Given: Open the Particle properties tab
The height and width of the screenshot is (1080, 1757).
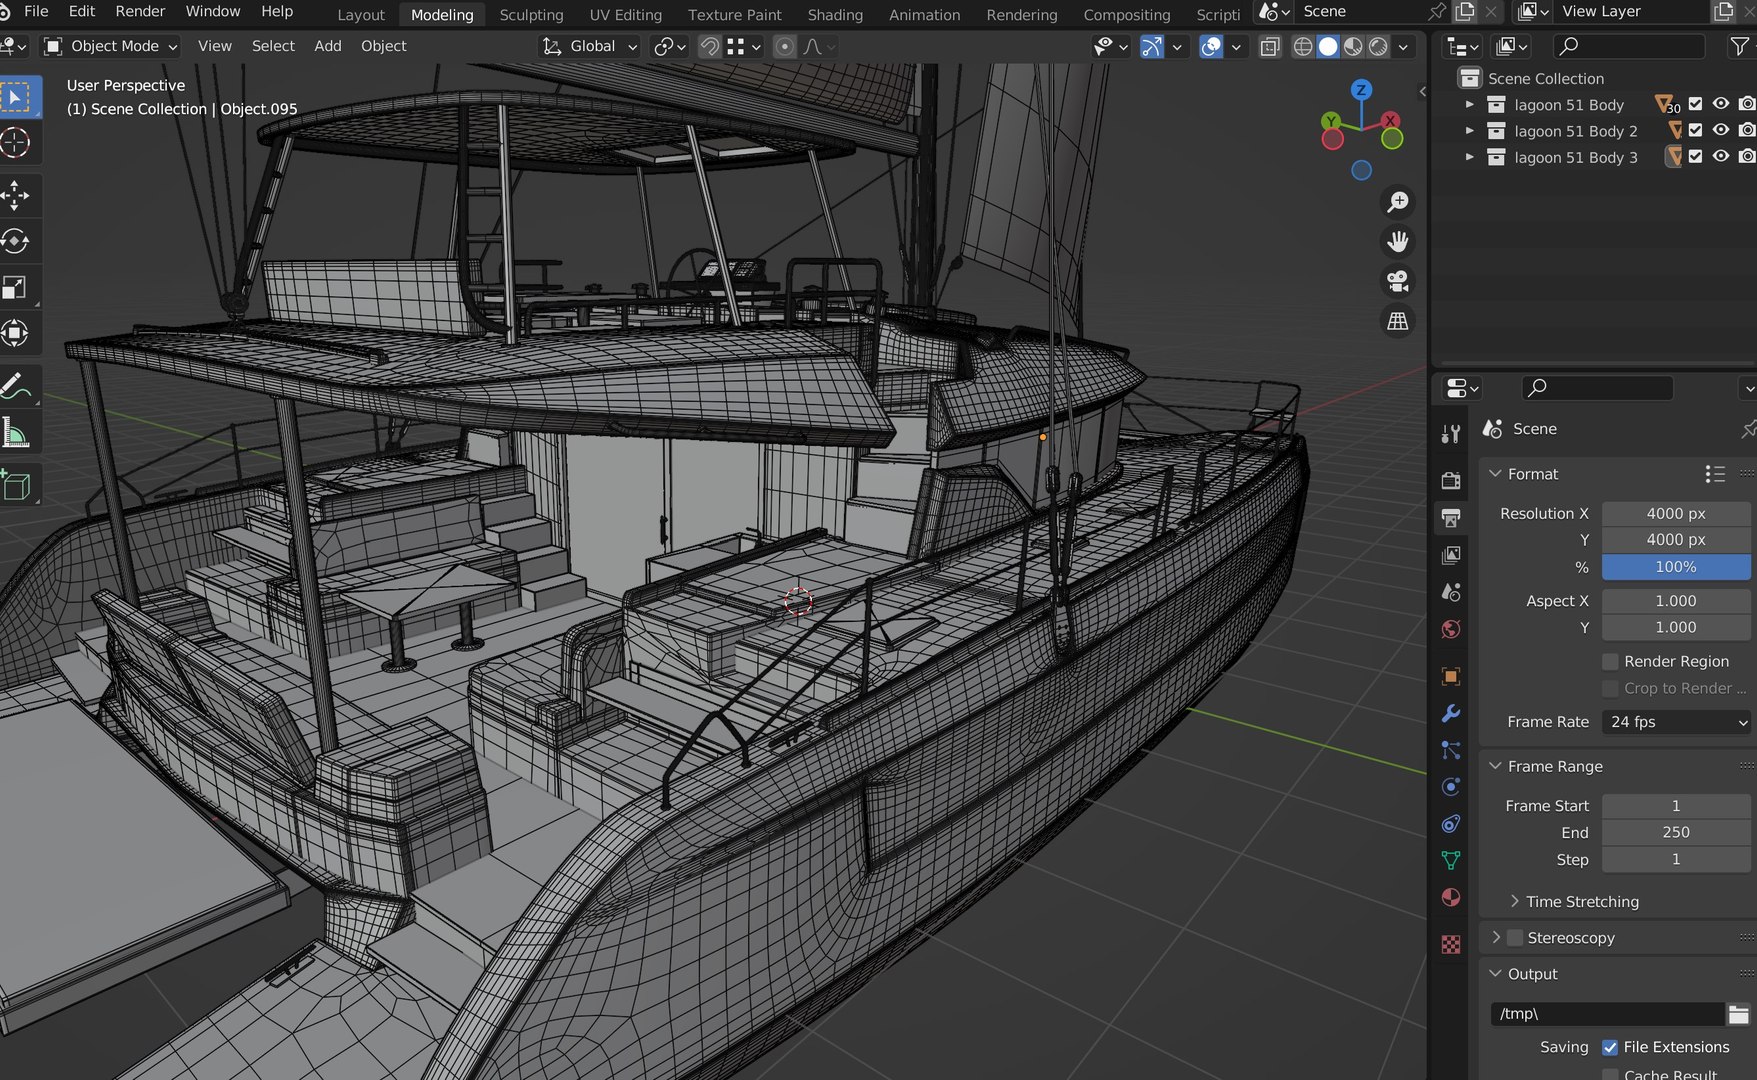Looking at the screenshot, I should pos(1451,750).
